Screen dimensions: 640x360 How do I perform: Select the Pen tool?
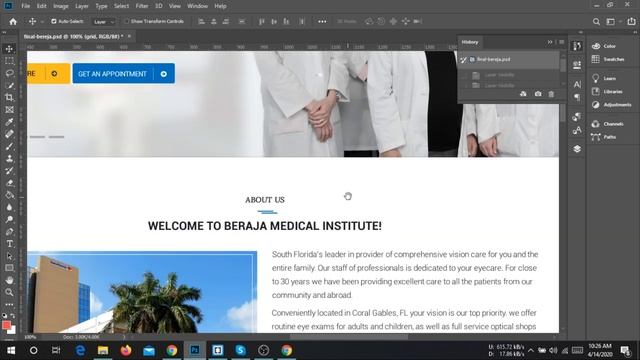[x=9, y=231]
